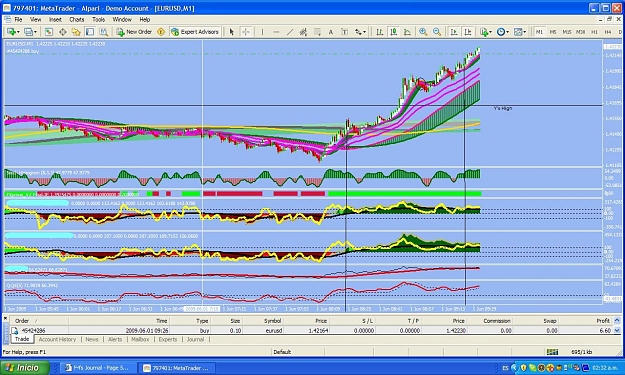Open the Insert menu
The image size is (625, 375).
pyautogui.click(x=55, y=20)
